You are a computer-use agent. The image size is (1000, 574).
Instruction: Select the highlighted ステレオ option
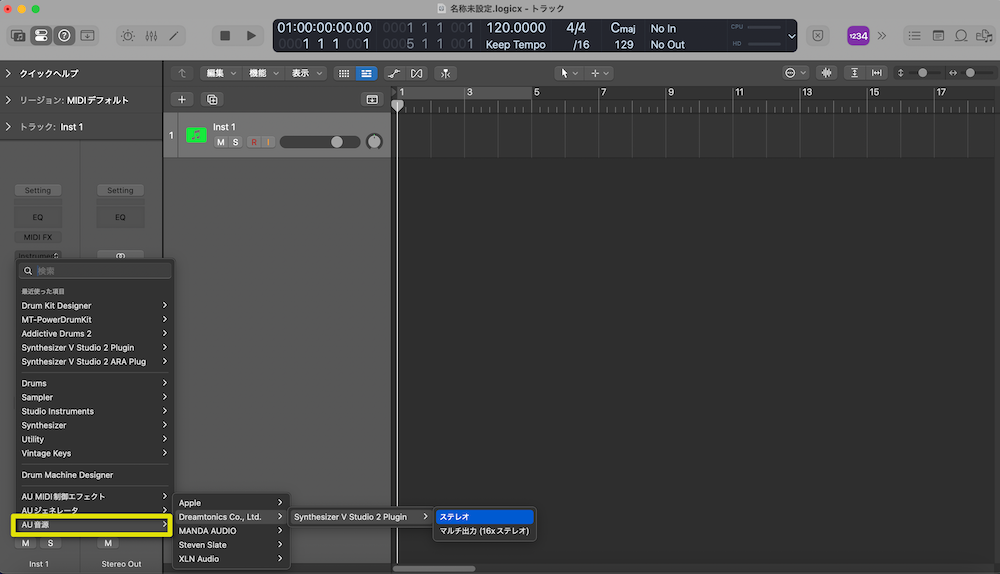485,517
